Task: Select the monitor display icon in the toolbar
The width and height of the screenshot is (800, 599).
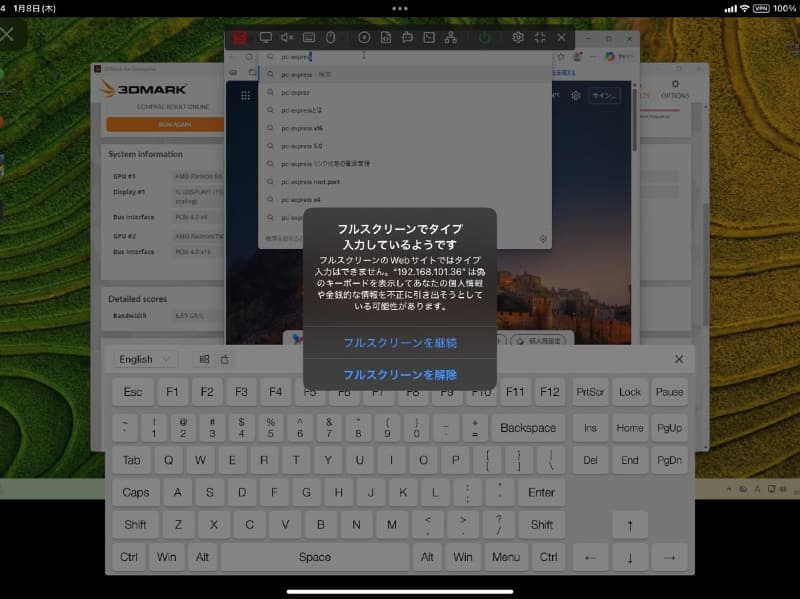Action: [x=264, y=38]
